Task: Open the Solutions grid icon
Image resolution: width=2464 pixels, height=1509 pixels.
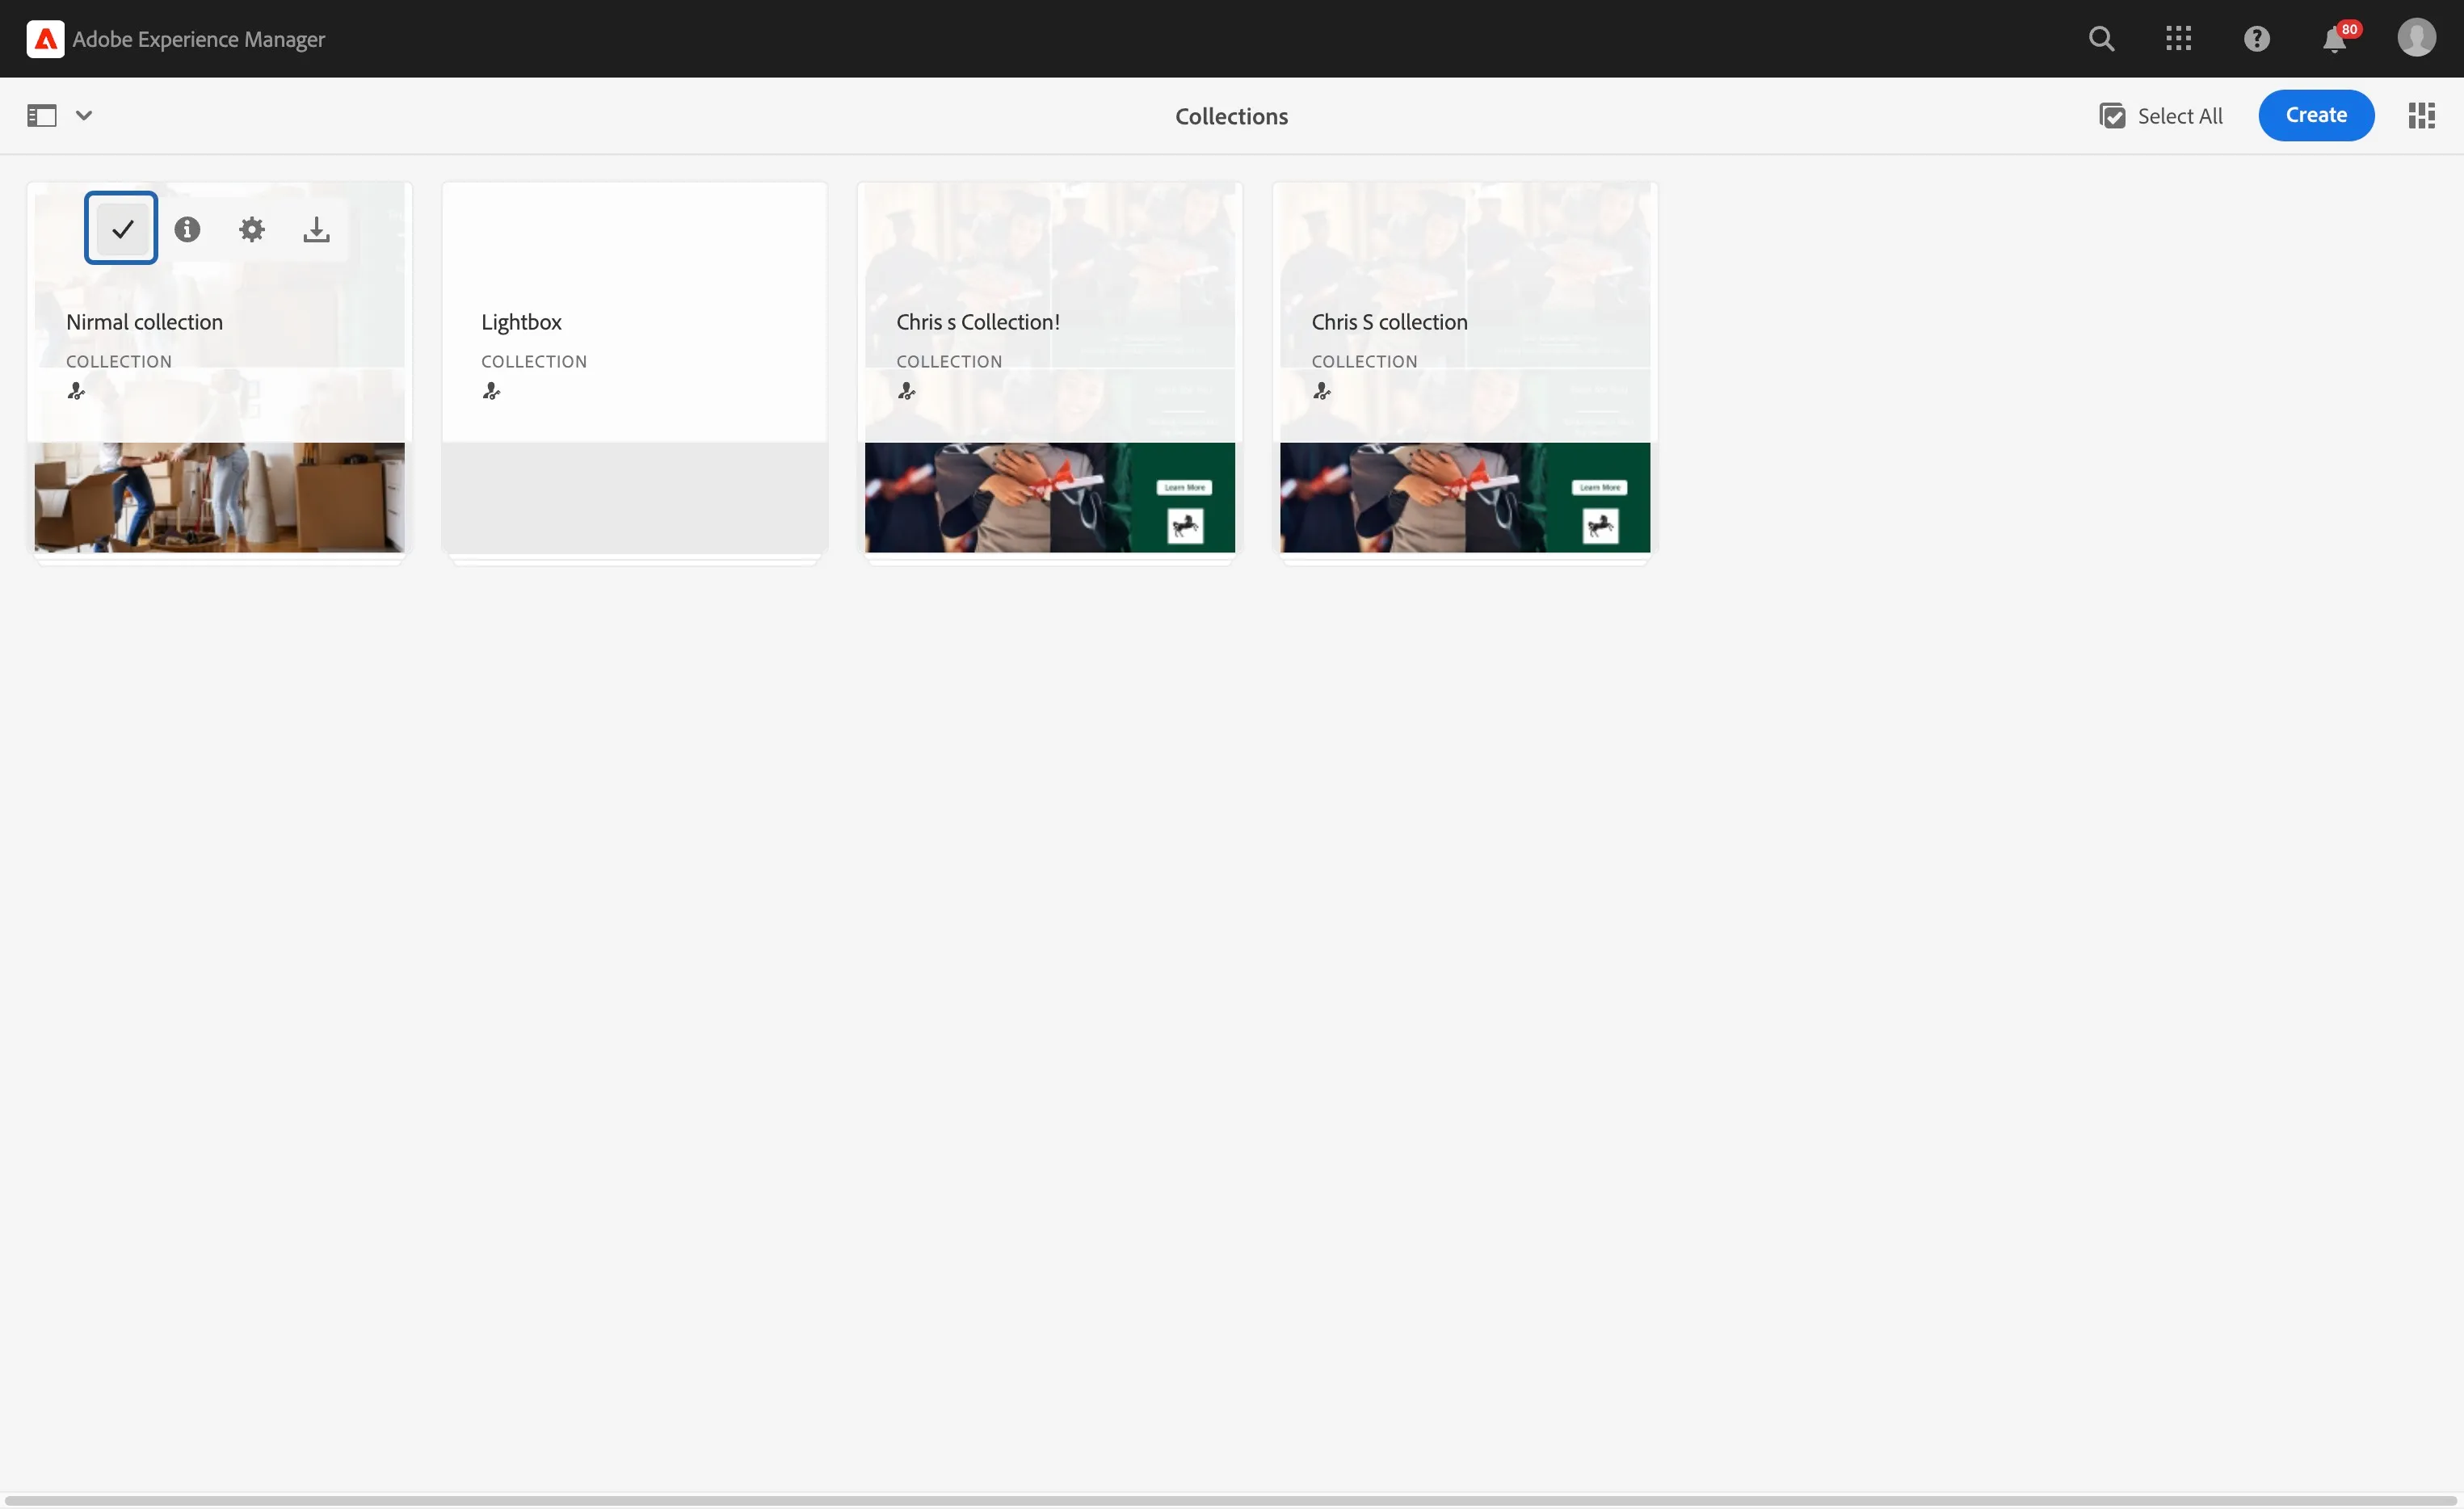Action: [x=2178, y=39]
